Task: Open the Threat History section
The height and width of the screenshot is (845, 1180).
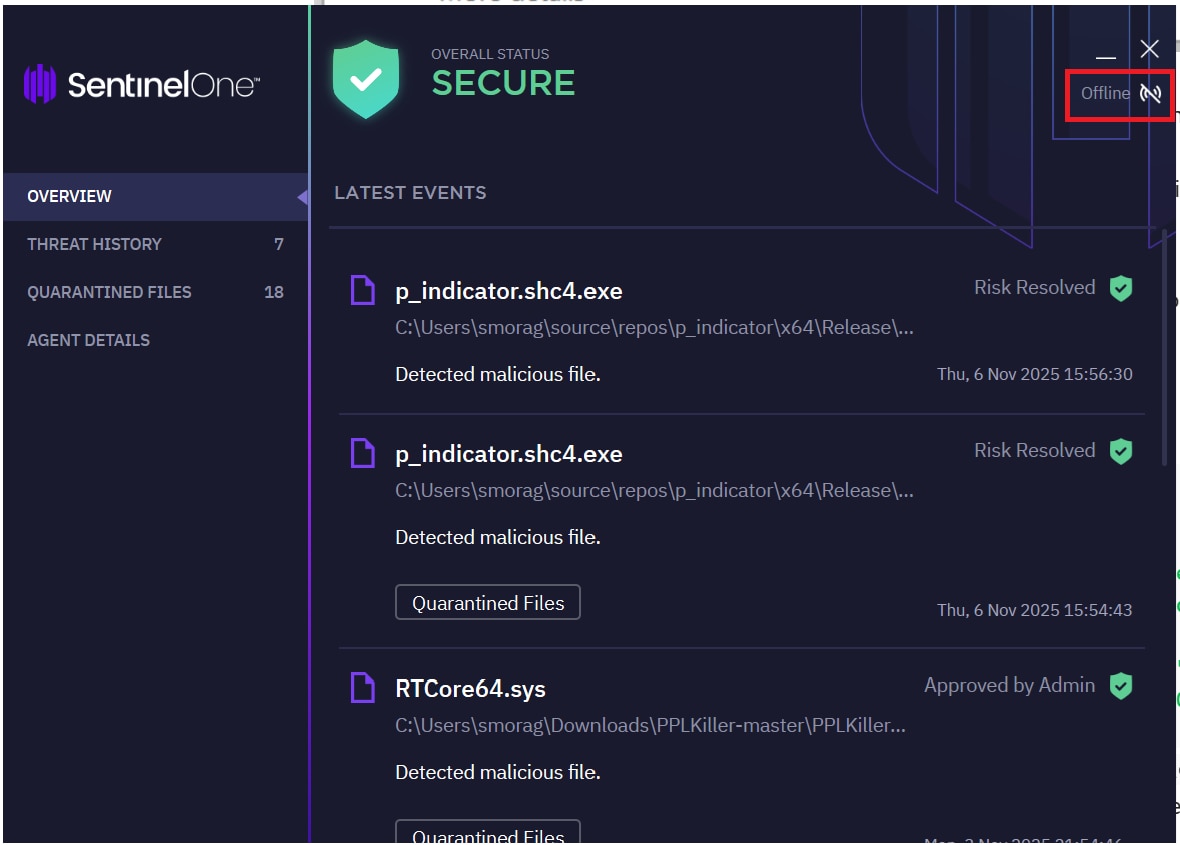Action: pyautogui.click(x=156, y=245)
